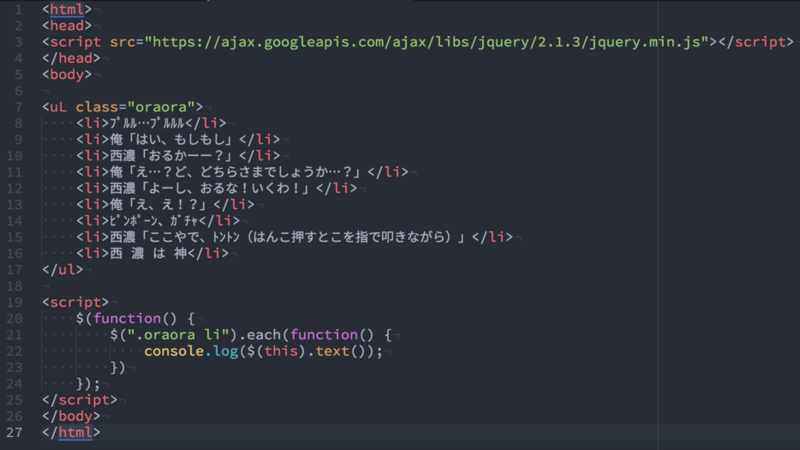
Task: Click the opening script tag on line 19
Action: coord(76,303)
